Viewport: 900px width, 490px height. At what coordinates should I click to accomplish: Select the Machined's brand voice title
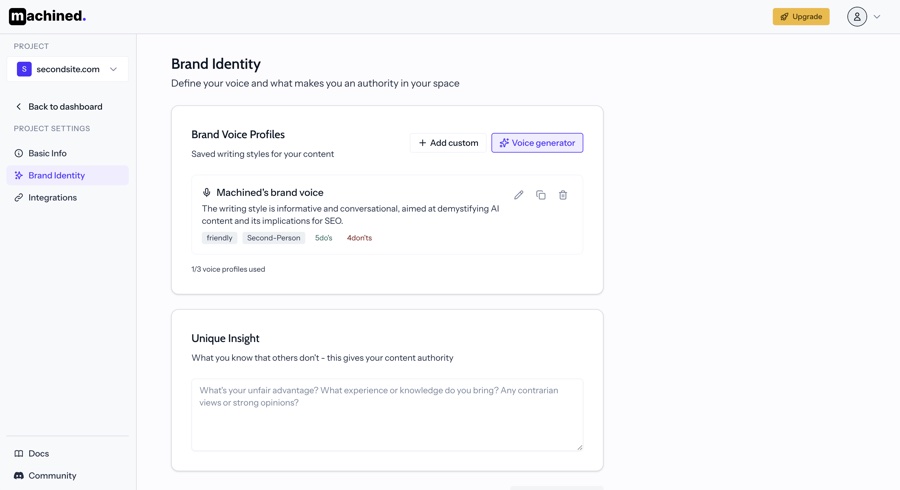pyautogui.click(x=270, y=192)
